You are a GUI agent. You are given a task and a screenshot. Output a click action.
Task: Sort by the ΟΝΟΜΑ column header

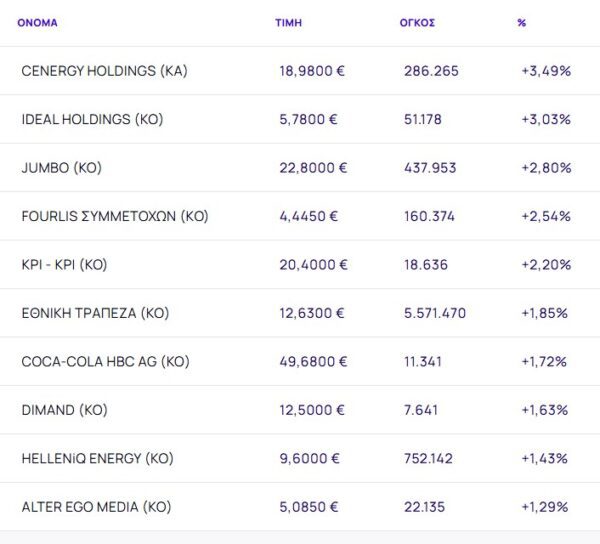(37, 22)
